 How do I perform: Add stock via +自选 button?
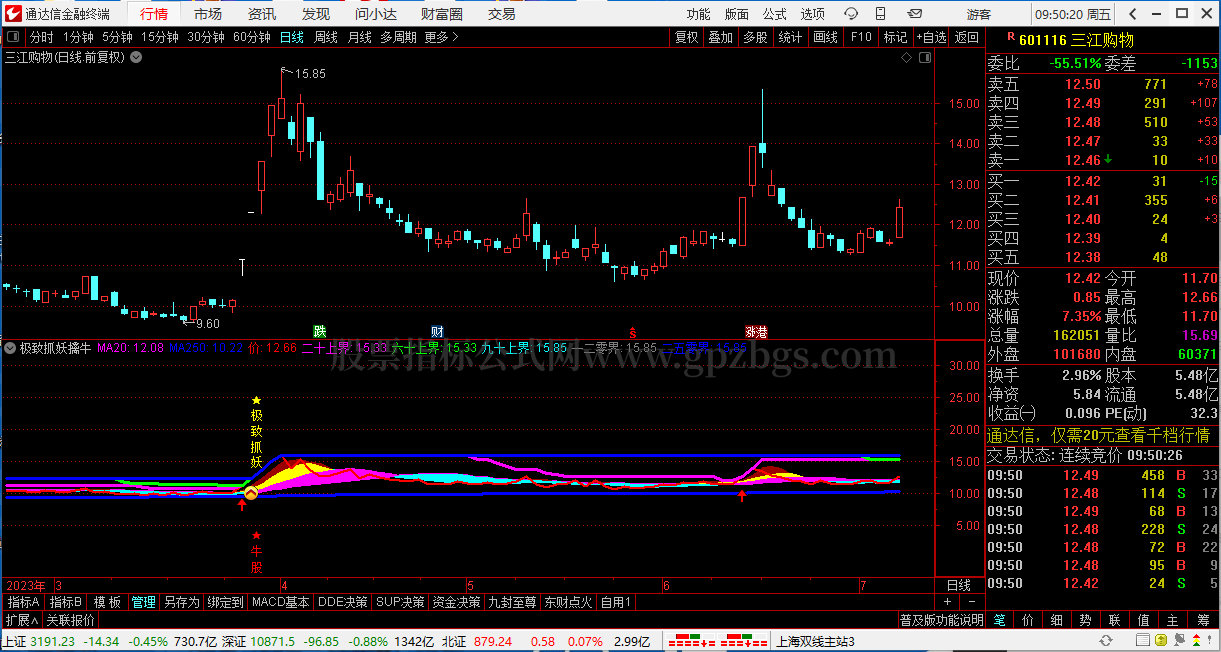tap(930, 37)
